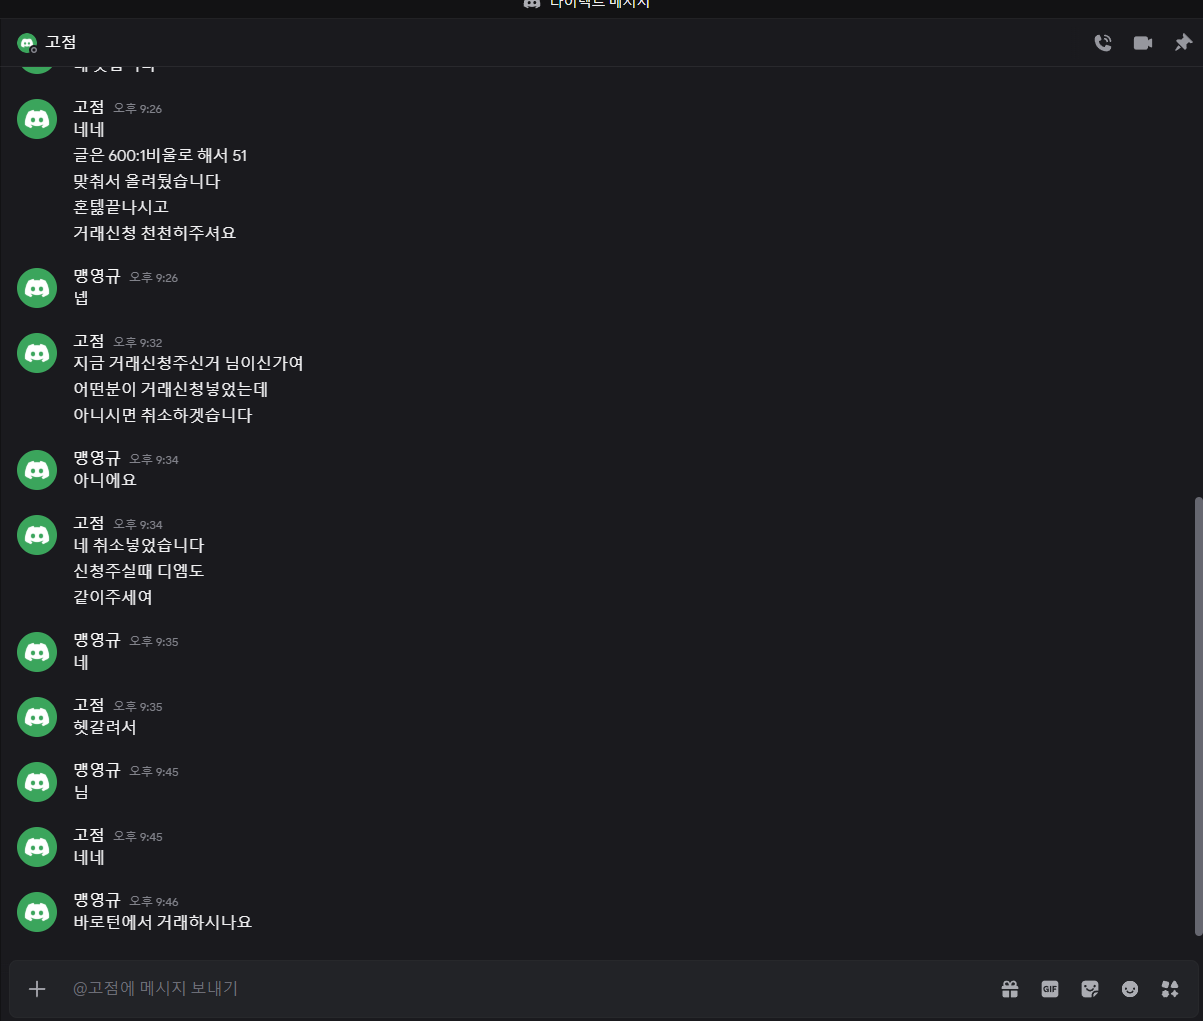This screenshot has height=1021, width=1203.
Task: Click username 고점 at the 오후 9:34 message
Action: [89, 523]
